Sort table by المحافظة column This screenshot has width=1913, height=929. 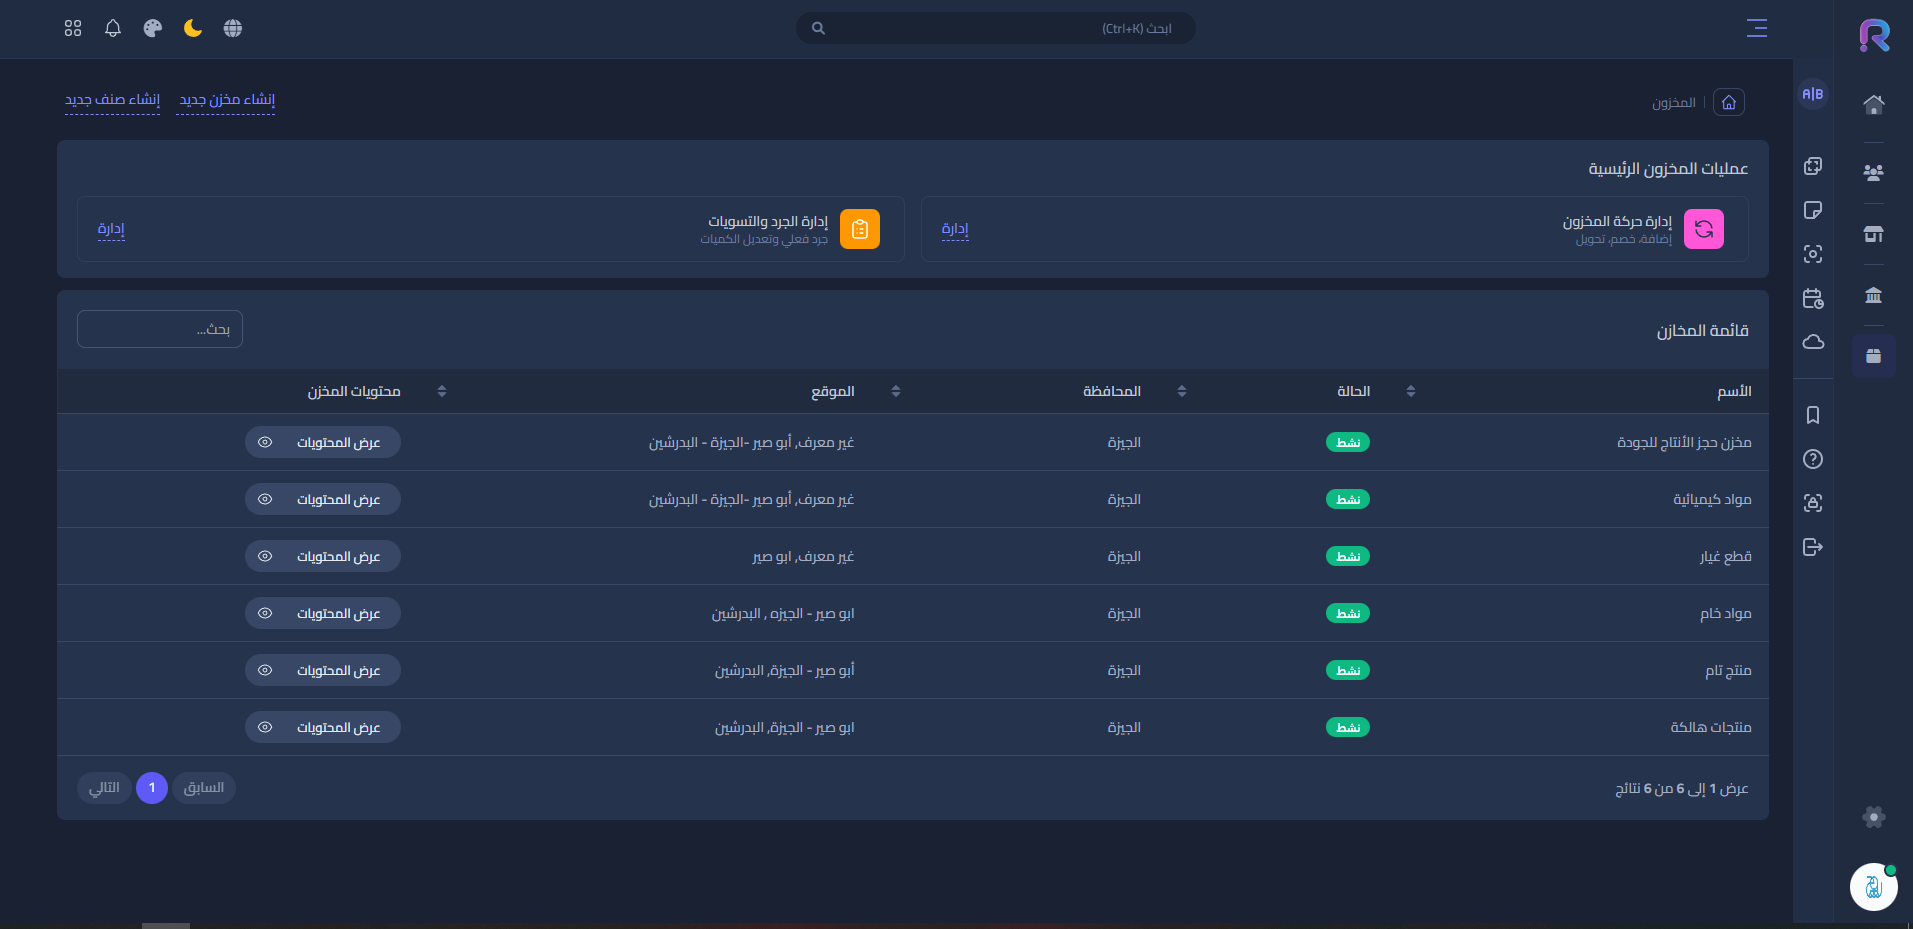click(1181, 391)
